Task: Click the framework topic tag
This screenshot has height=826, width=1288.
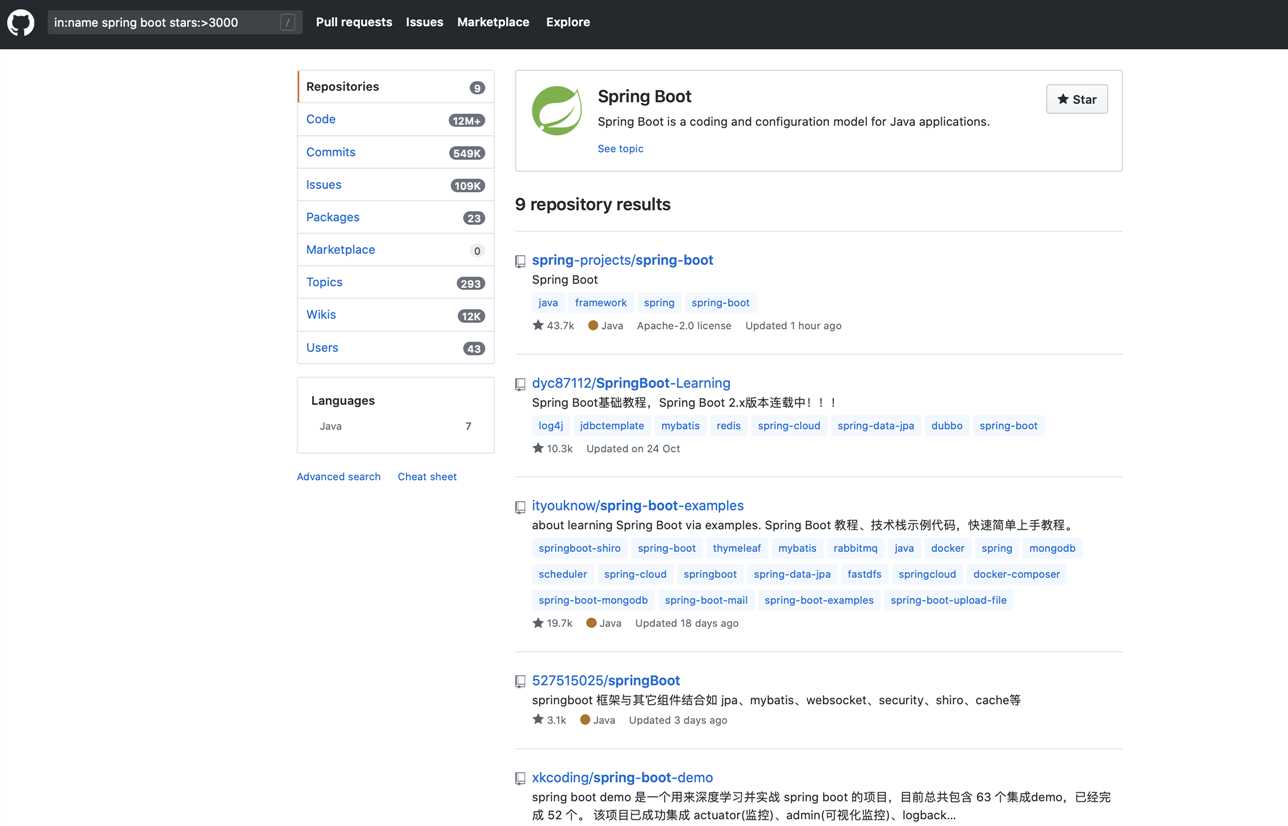Action: click(x=601, y=303)
